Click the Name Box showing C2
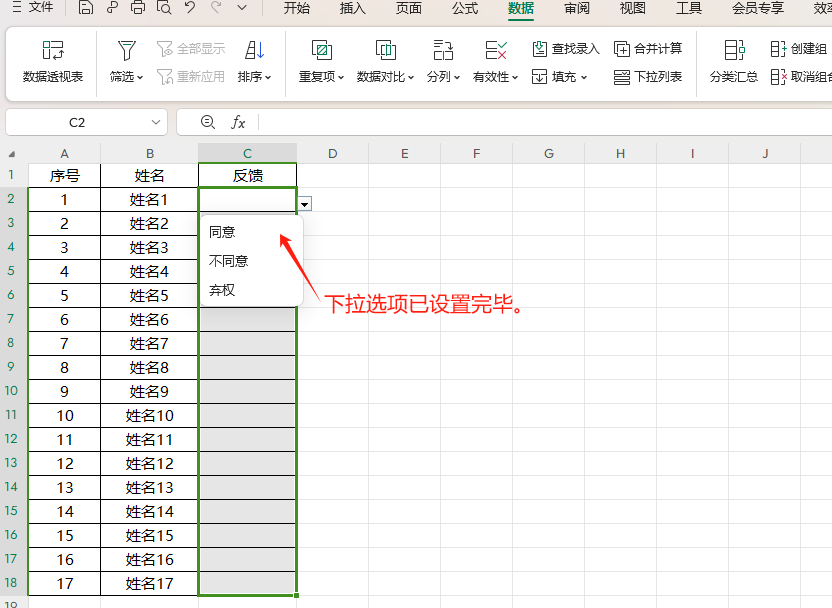832x608 pixels. pyautogui.click(x=77, y=123)
